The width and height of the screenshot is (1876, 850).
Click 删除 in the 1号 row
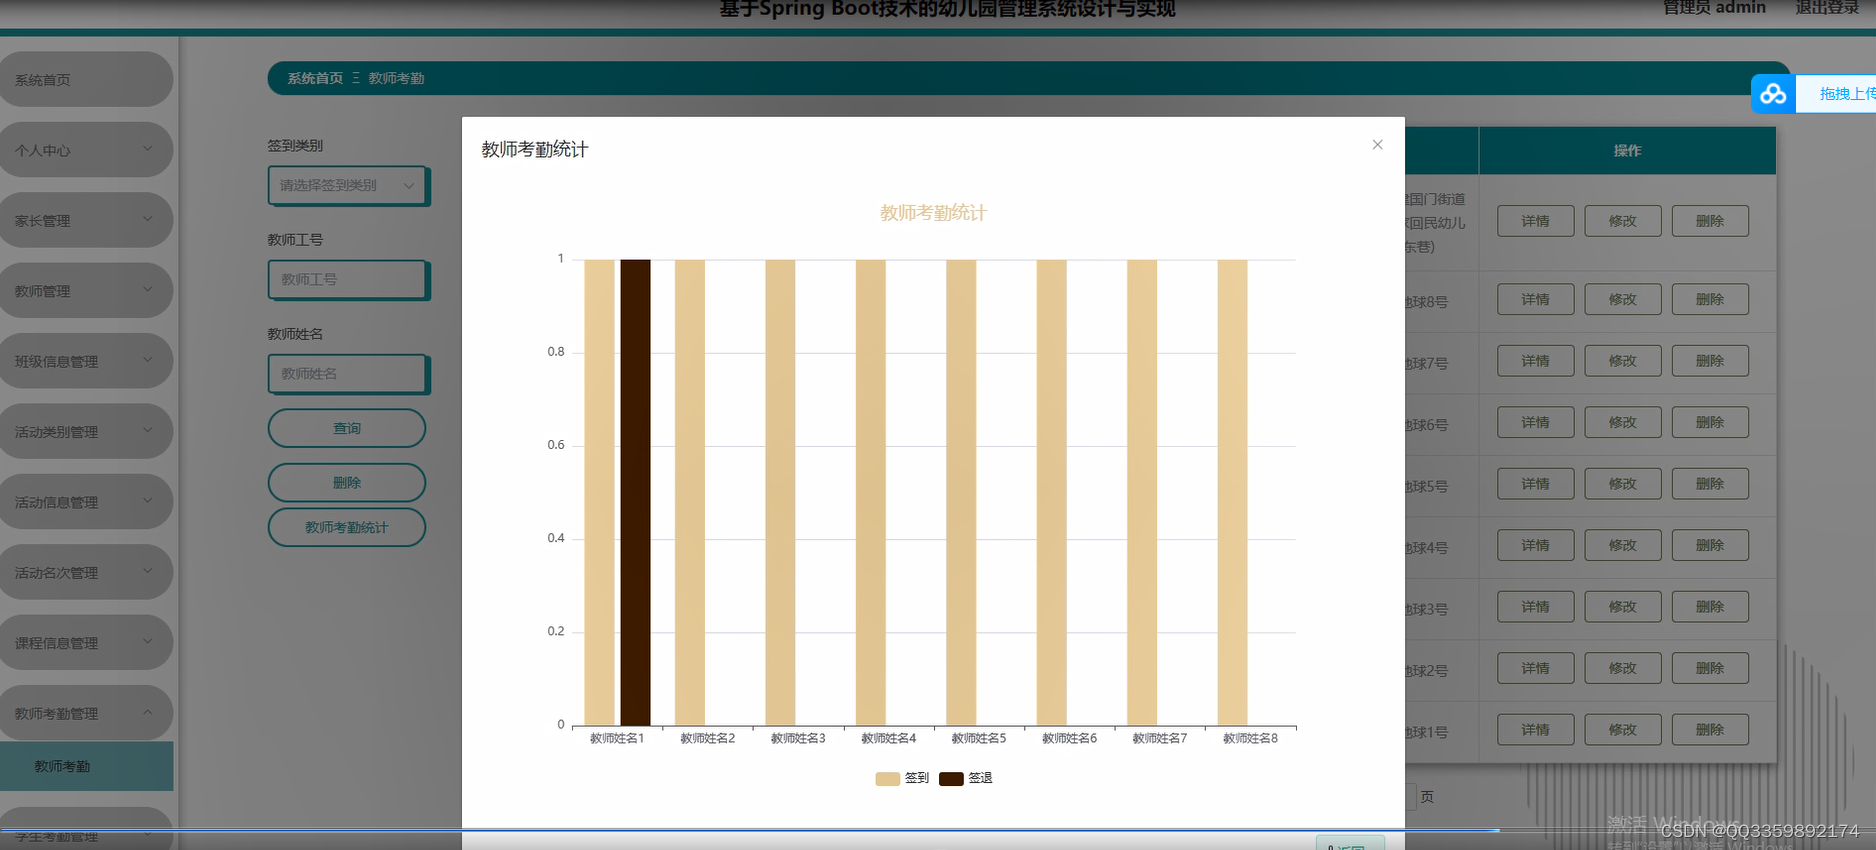[x=1710, y=730]
